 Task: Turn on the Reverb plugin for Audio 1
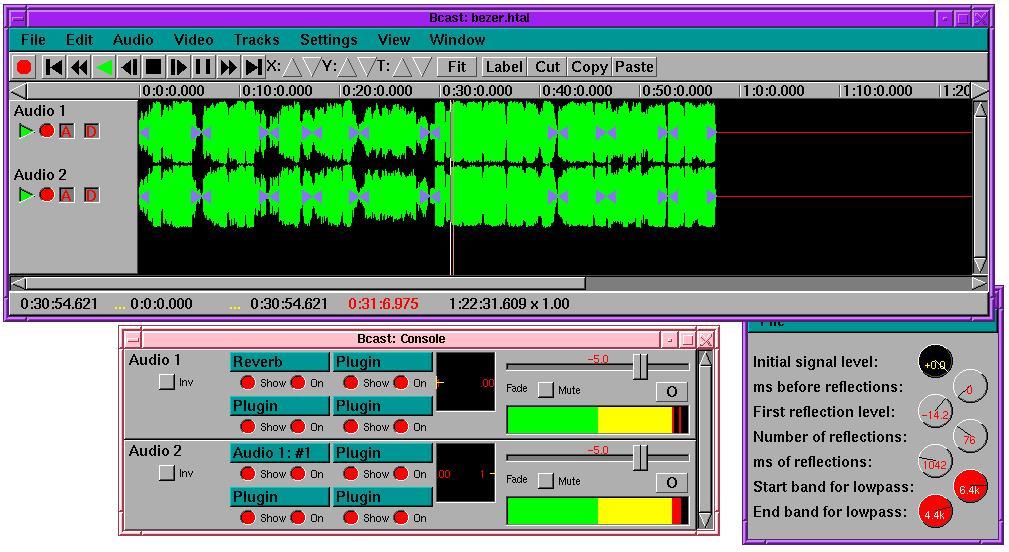[297, 382]
